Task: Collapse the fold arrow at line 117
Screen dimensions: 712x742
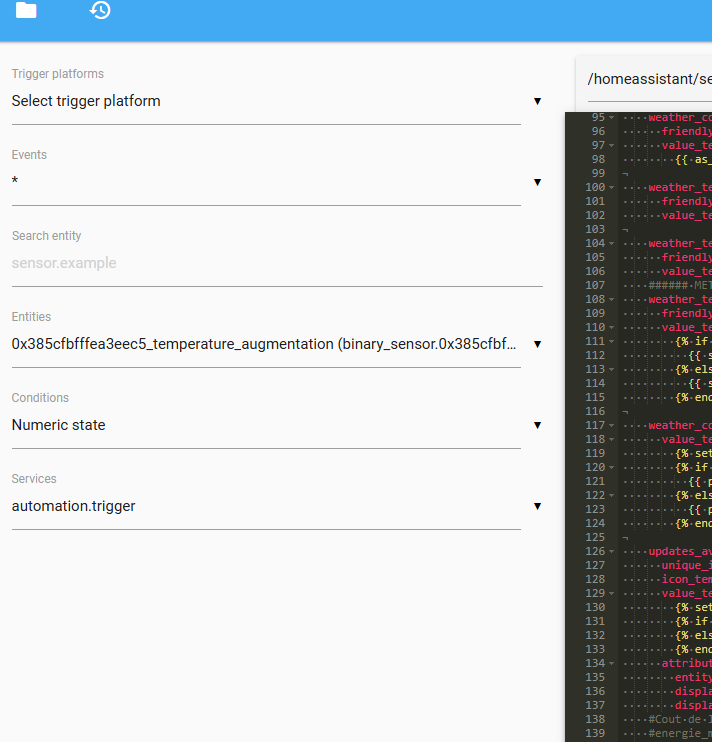Action: pyautogui.click(x=612, y=425)
